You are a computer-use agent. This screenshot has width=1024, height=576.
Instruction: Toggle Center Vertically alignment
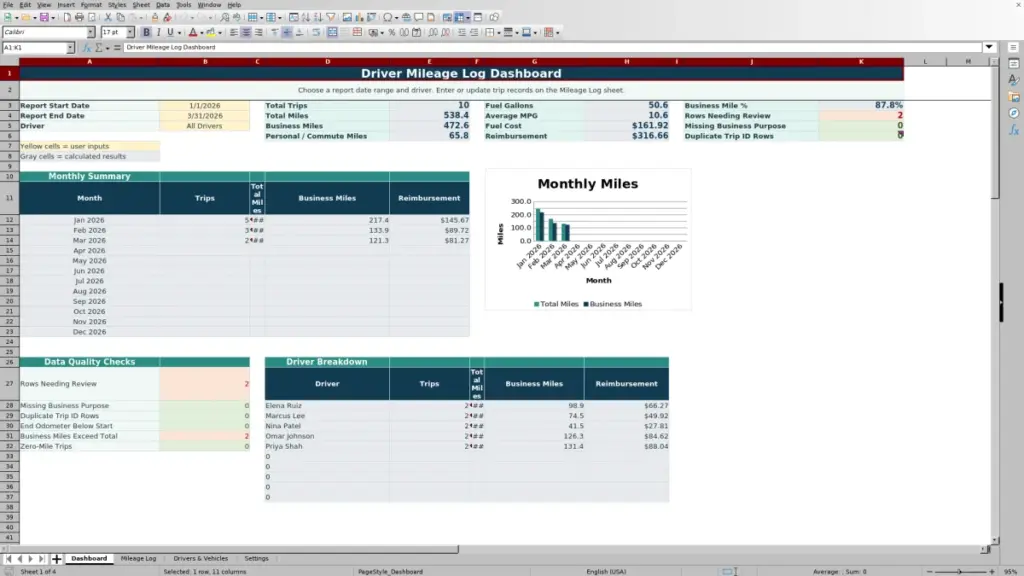[287, 32]
